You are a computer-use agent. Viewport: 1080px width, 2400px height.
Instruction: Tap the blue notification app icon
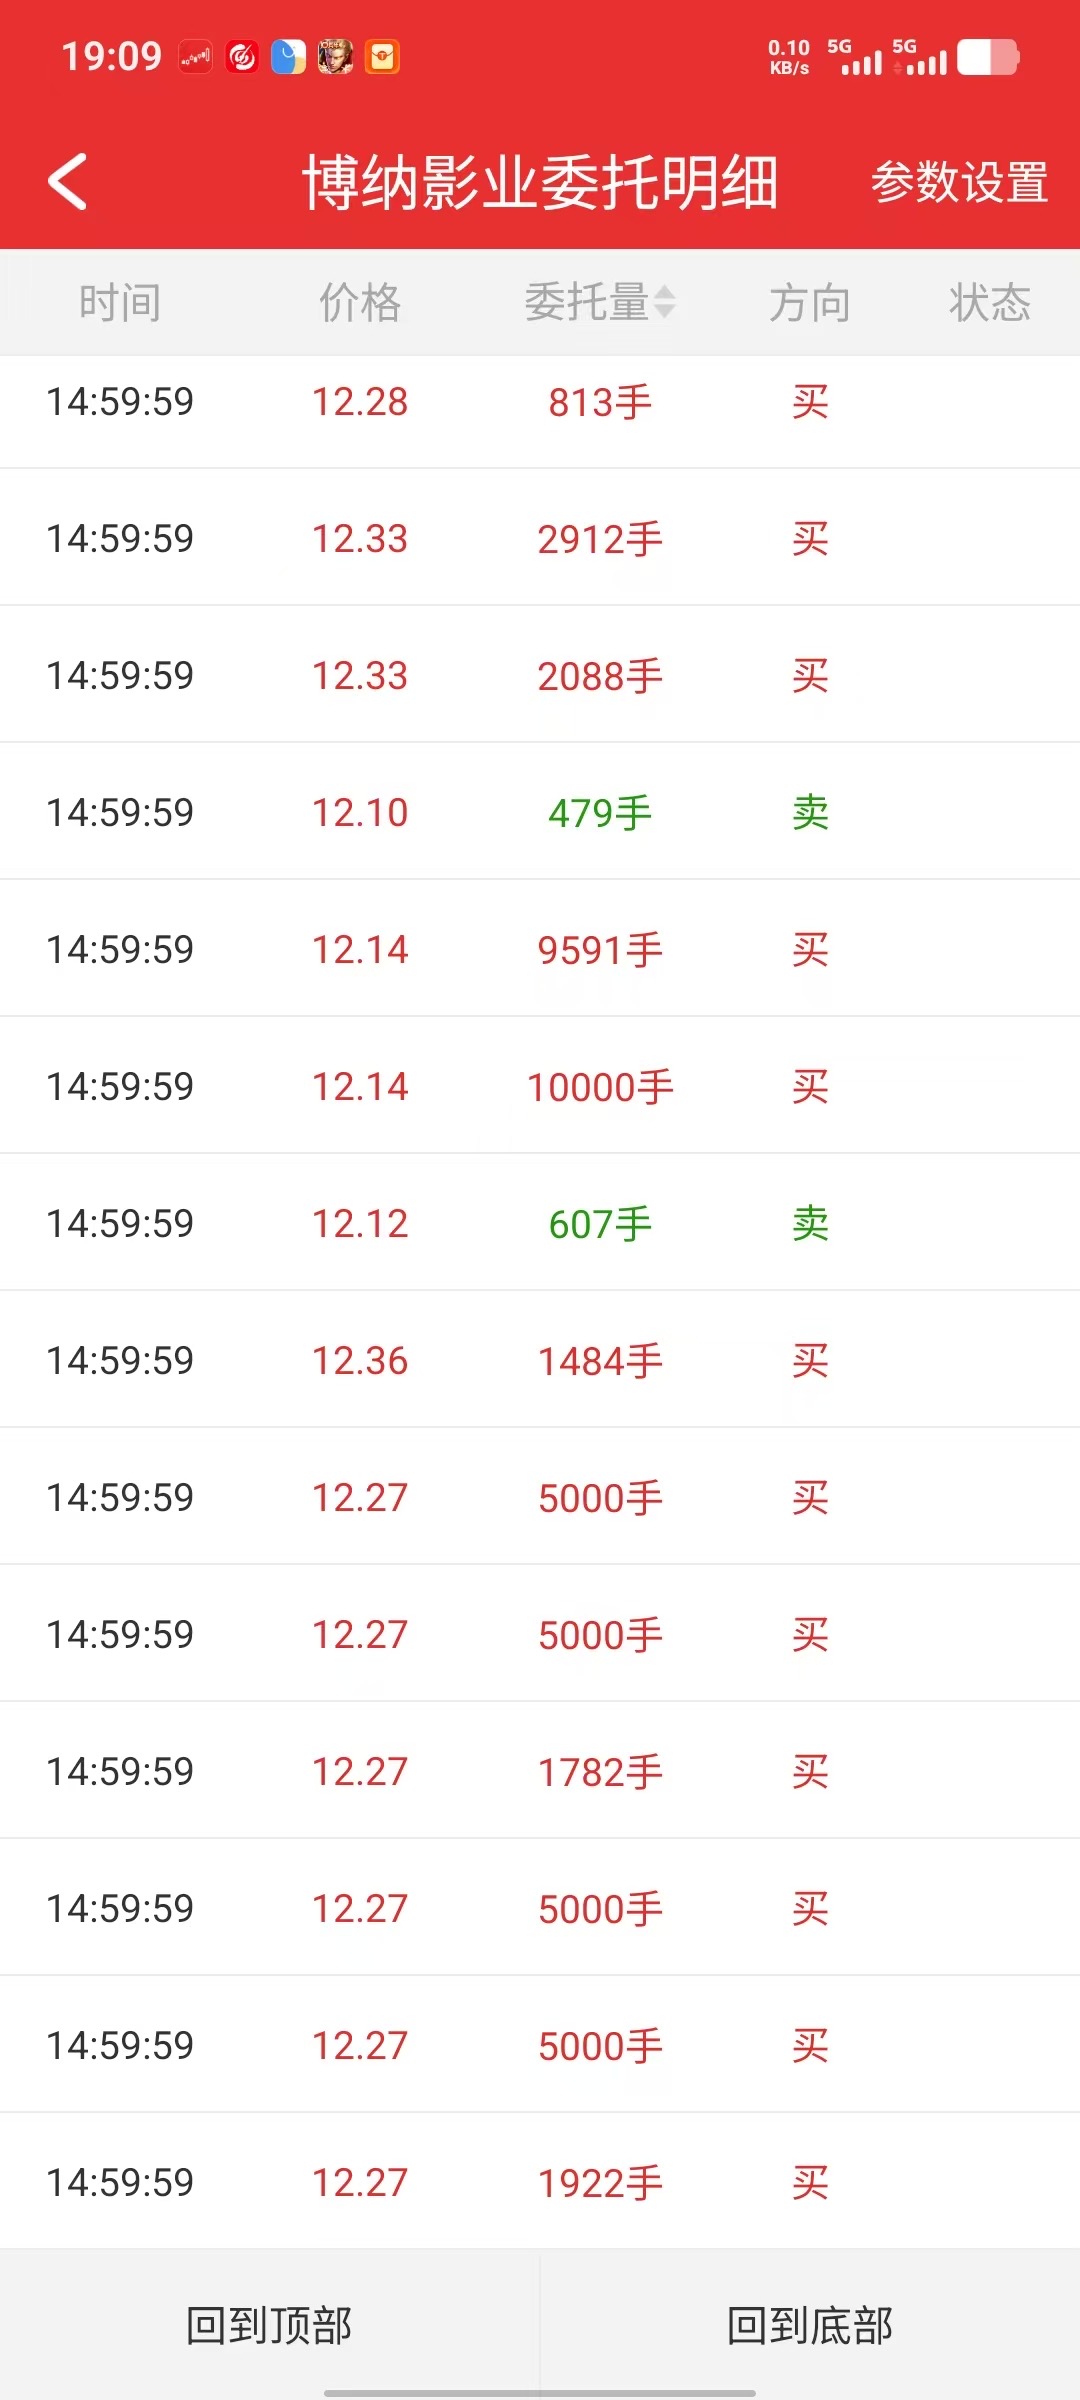pos(288,57)
